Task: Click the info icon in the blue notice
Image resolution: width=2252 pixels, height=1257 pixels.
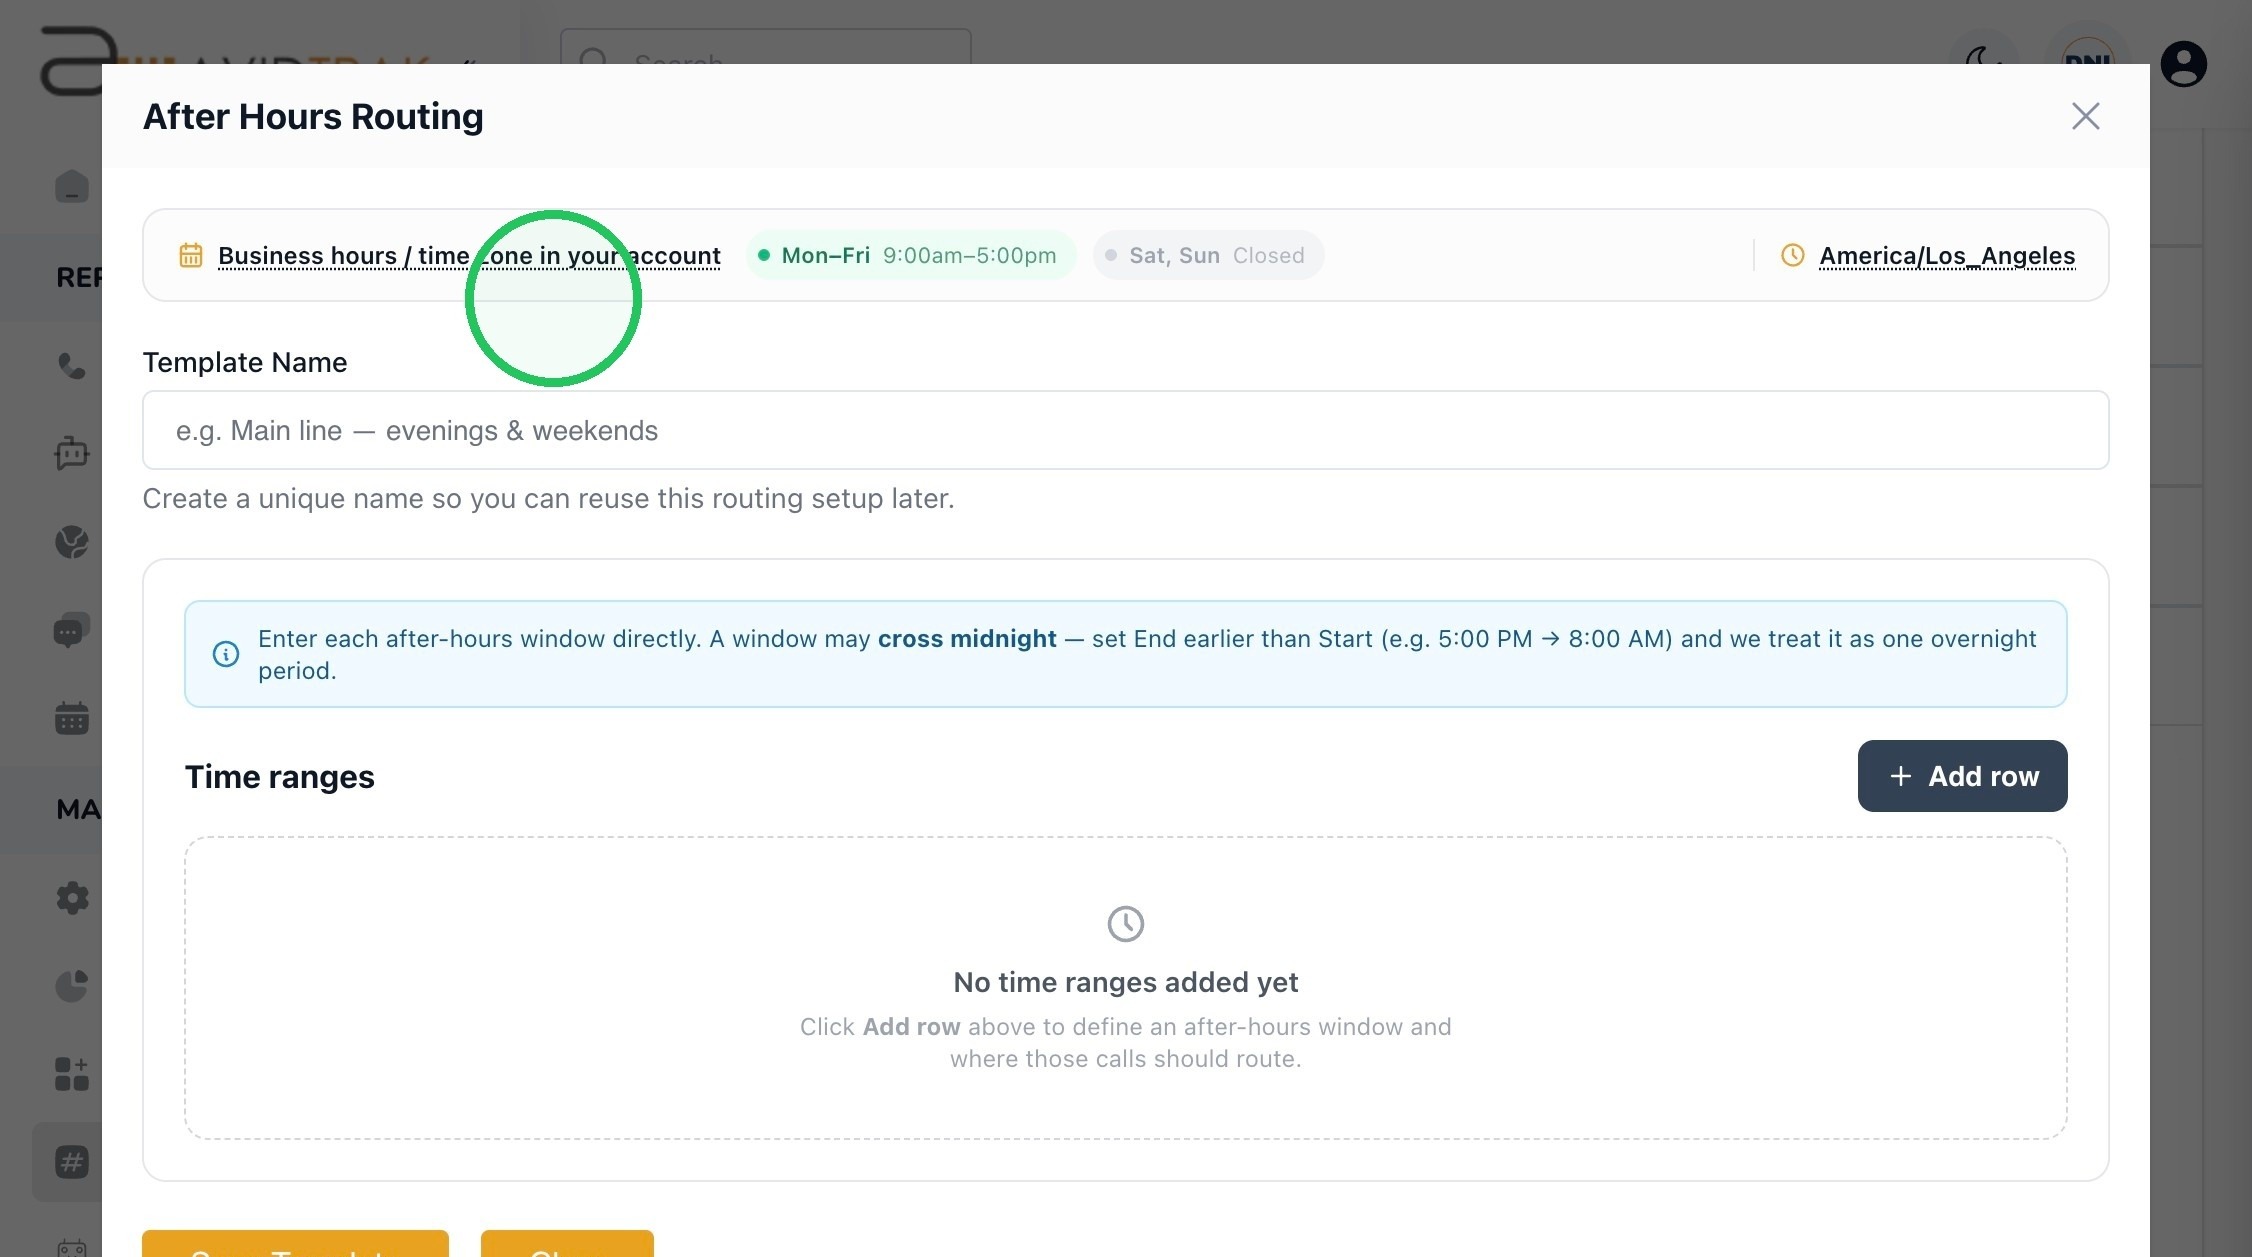Action: (x=226, y=654)
